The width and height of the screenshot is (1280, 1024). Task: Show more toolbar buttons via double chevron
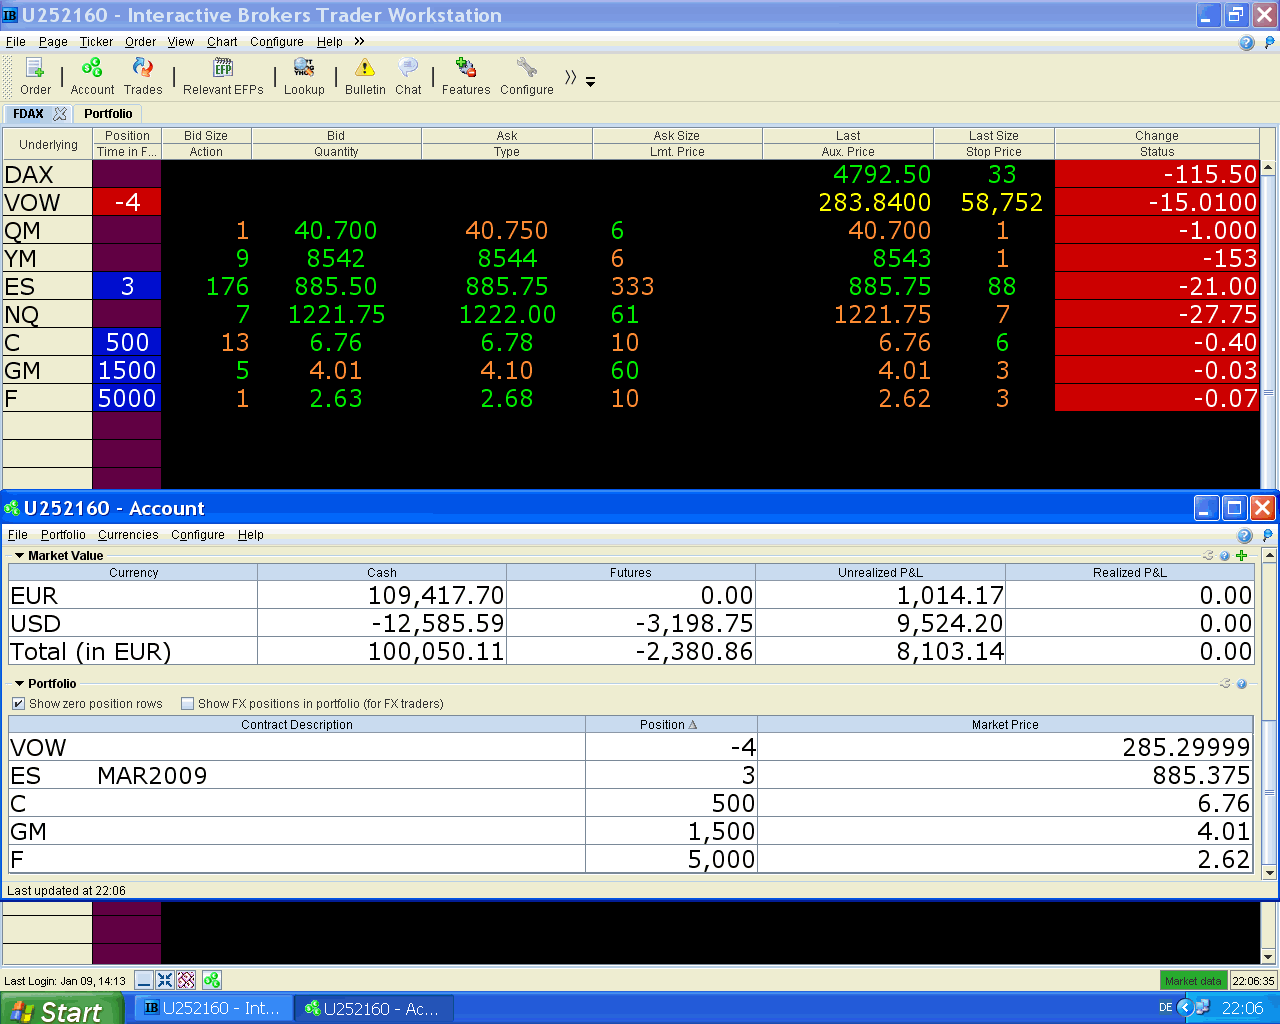click(x=570, y=77)
